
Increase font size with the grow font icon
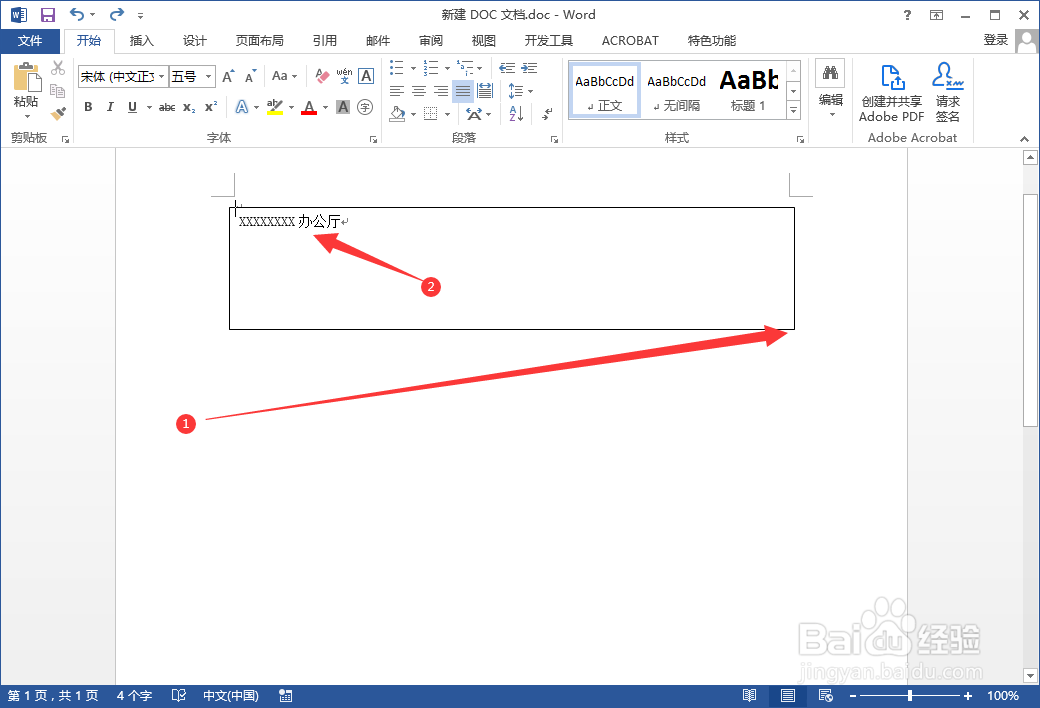pos(228,76)
